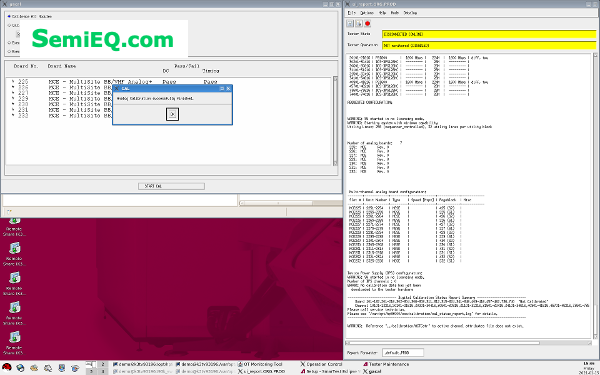Open the fourth menu in ui_report
Screen dimensions: 600x375
[x=395, y=13]
